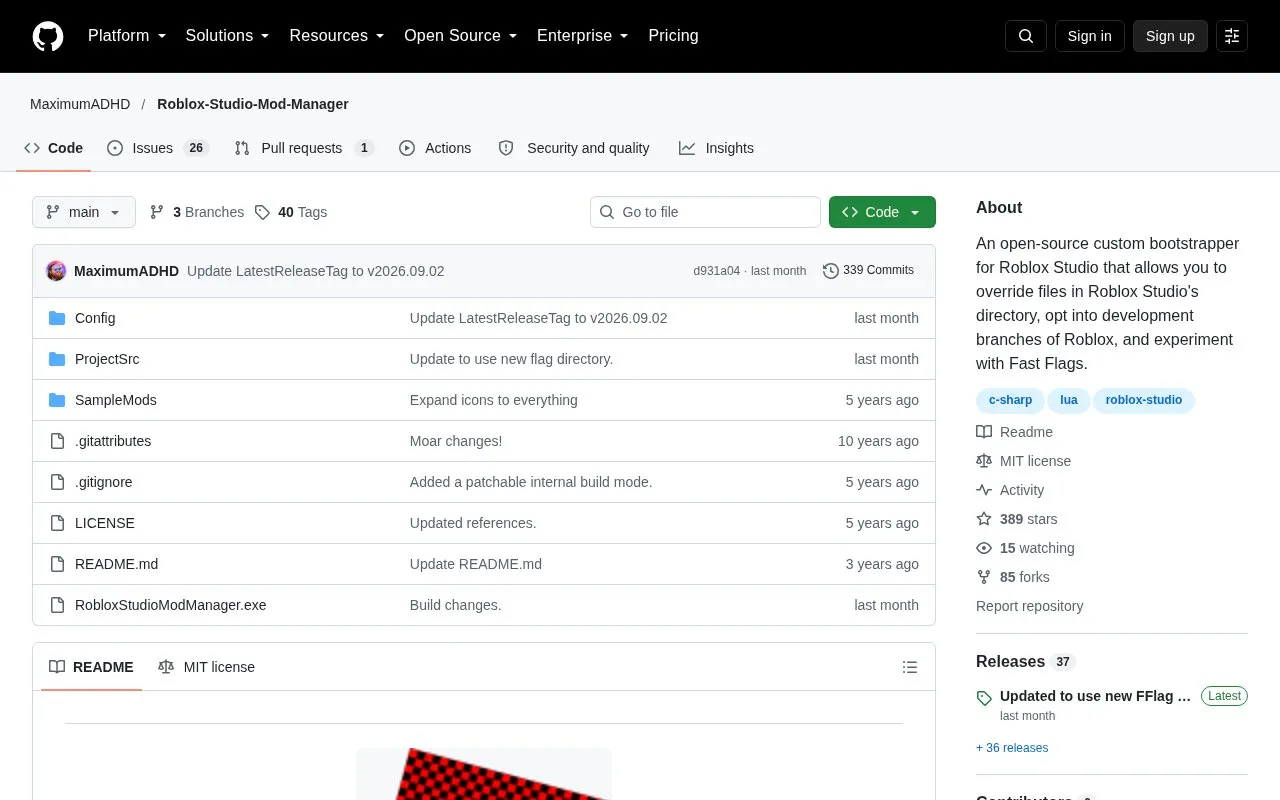Click the LICENSE file icon
This screenshot has height=800, width=1280.
tap(57, 523)
